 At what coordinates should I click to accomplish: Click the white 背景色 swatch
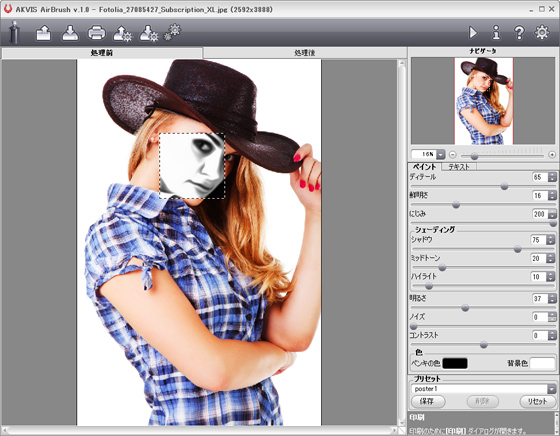pos(542,363)
